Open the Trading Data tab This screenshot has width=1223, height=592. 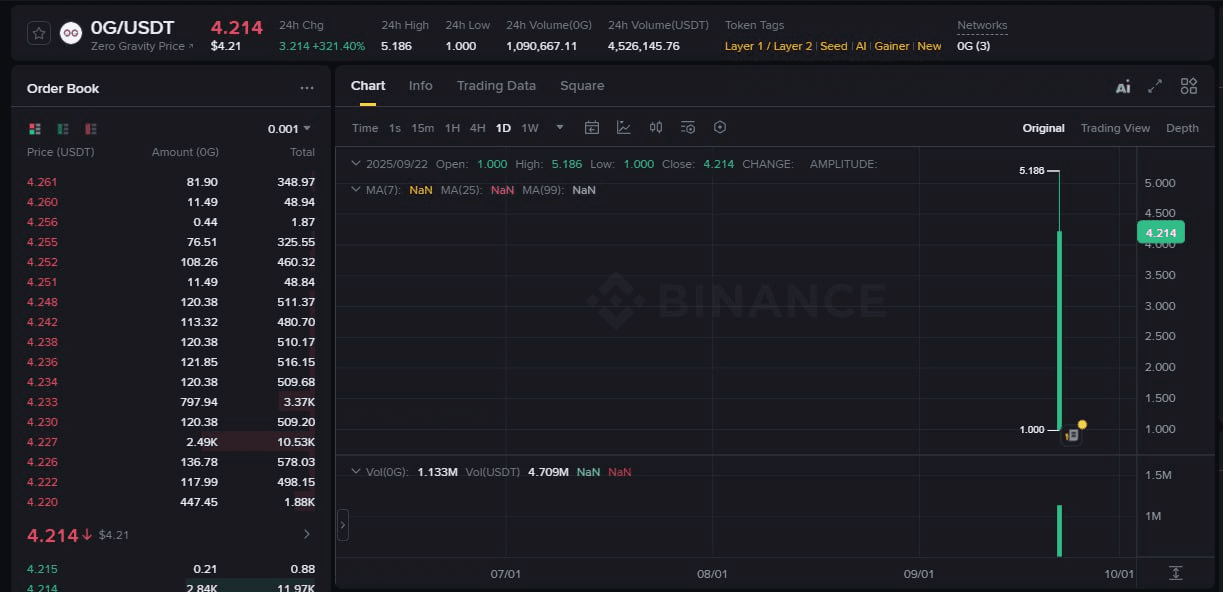coord(496,86)
